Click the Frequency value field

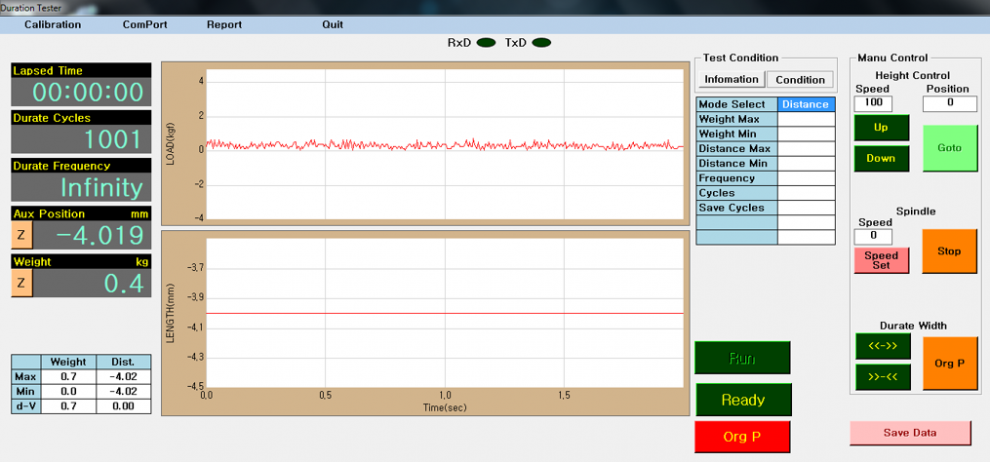tap(806, 178)
